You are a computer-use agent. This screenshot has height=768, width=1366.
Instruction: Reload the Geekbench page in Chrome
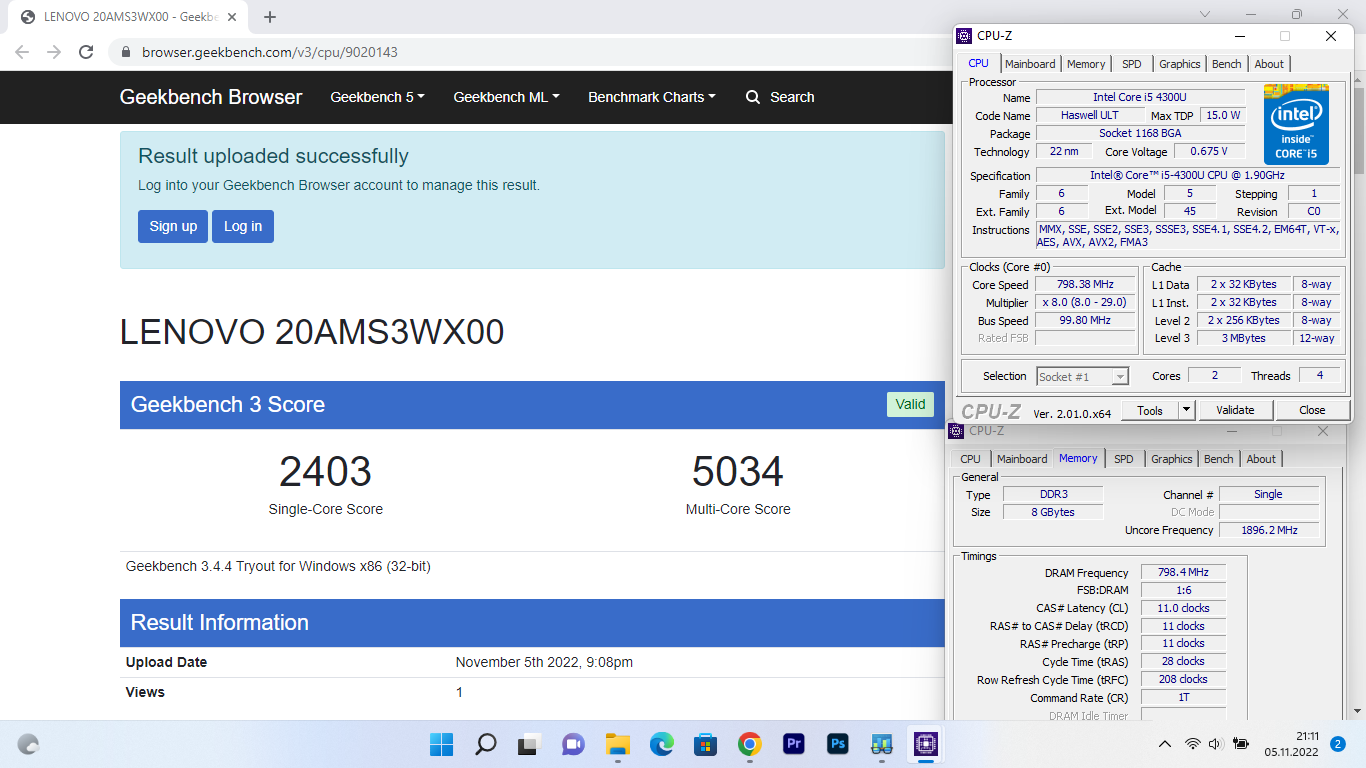(x=86, y=52)
